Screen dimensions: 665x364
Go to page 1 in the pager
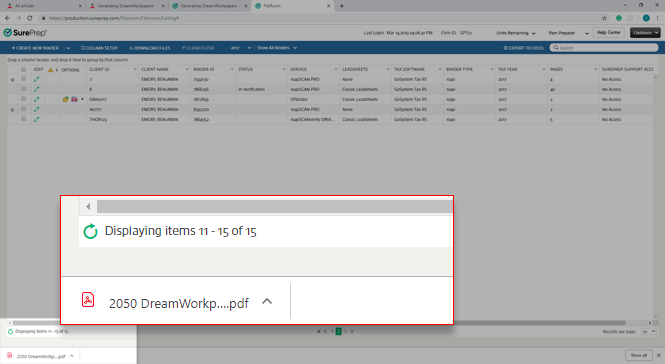pos(332,331)
